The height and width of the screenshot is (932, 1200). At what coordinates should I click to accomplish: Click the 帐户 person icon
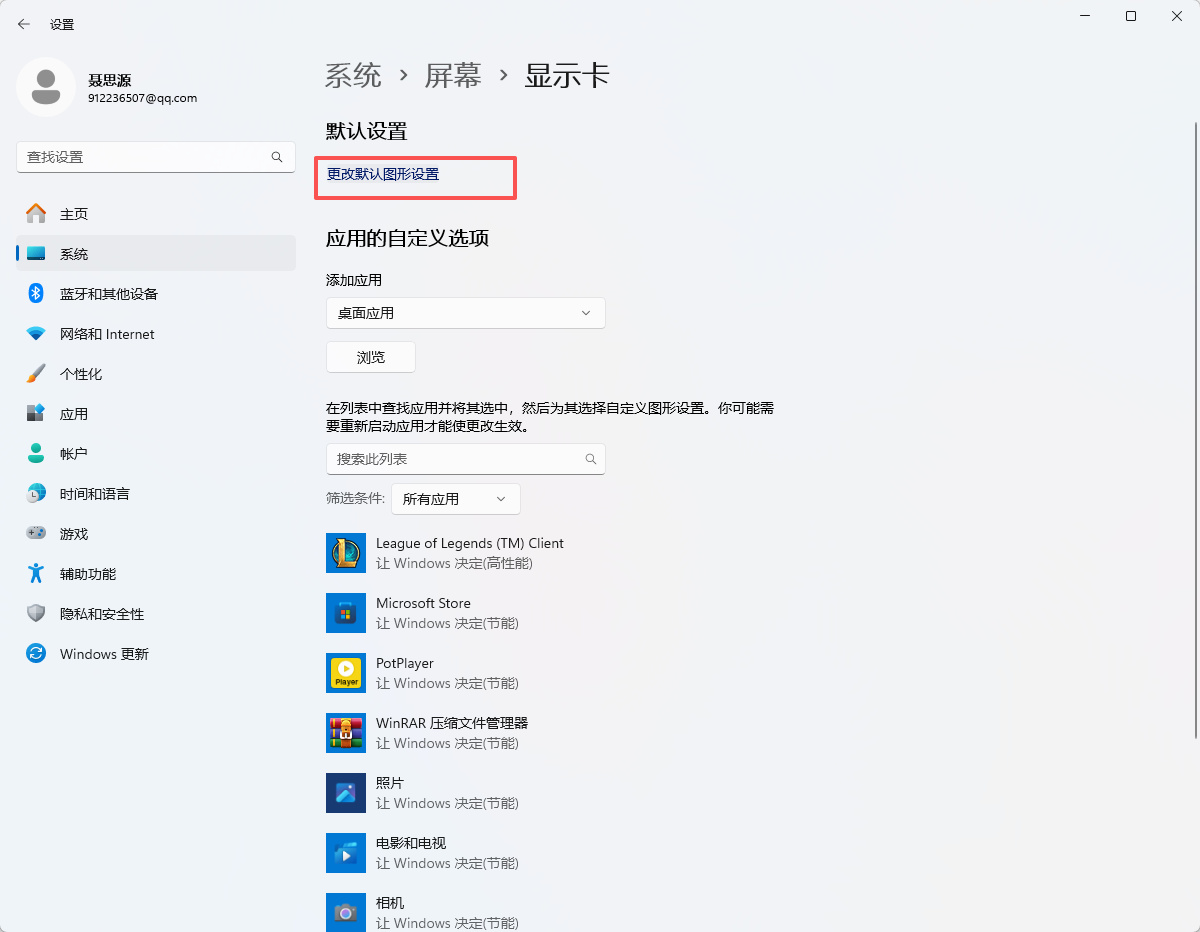(36, 453)
